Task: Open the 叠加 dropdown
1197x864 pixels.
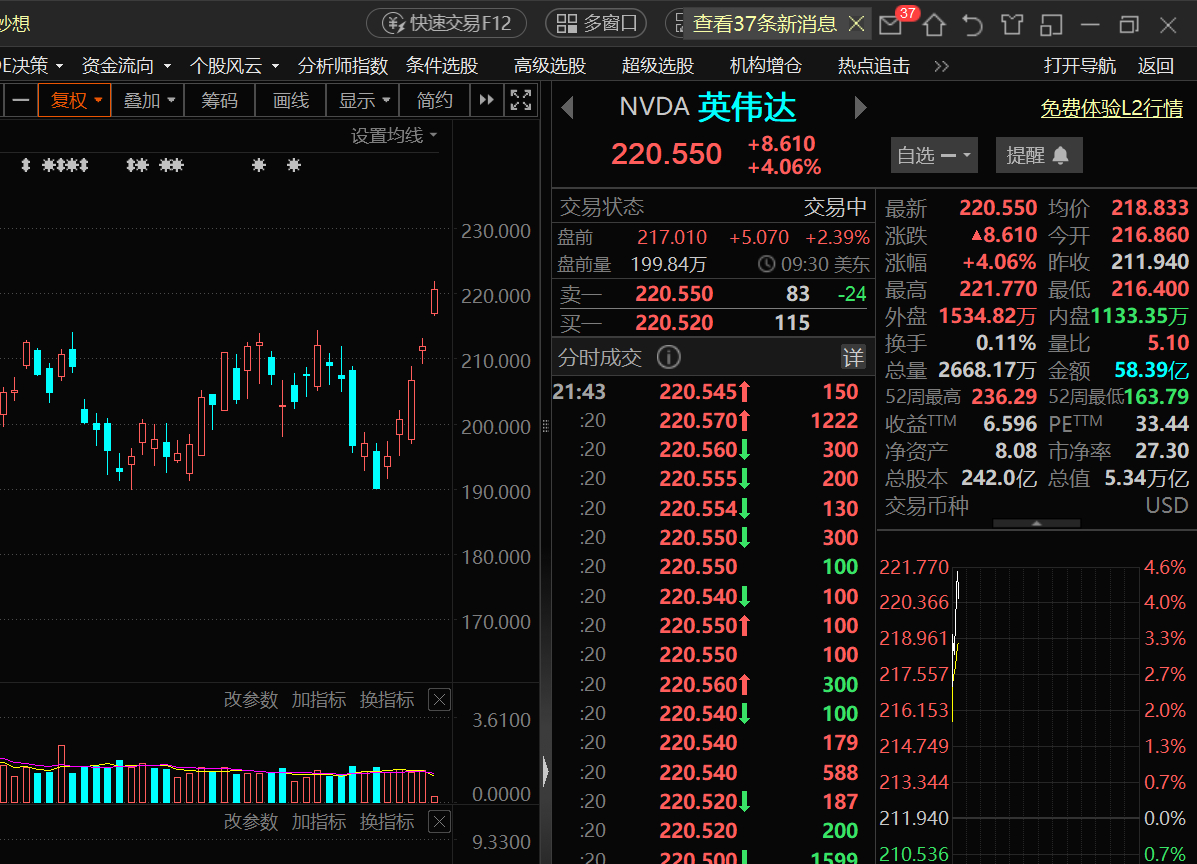Action: click(149, 100)
